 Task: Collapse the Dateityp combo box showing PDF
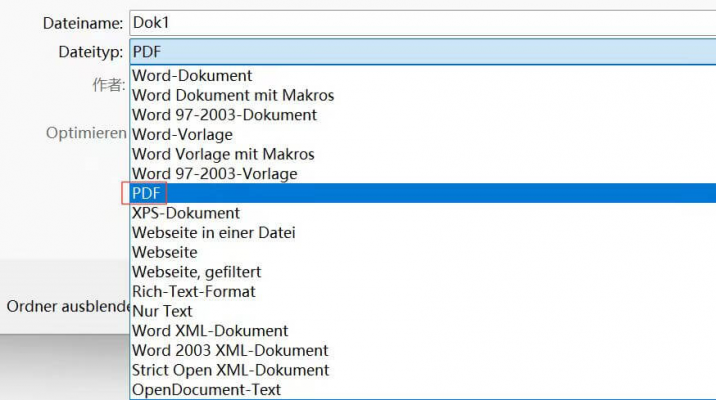point(420,50)
